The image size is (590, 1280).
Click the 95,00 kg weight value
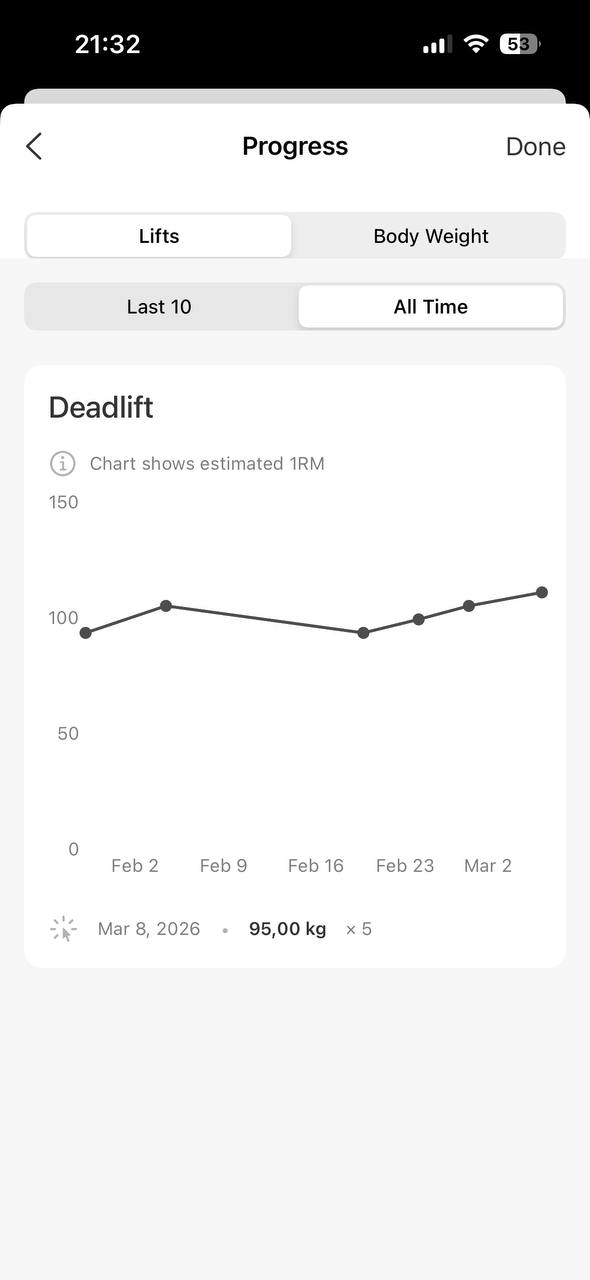[287, 928]
